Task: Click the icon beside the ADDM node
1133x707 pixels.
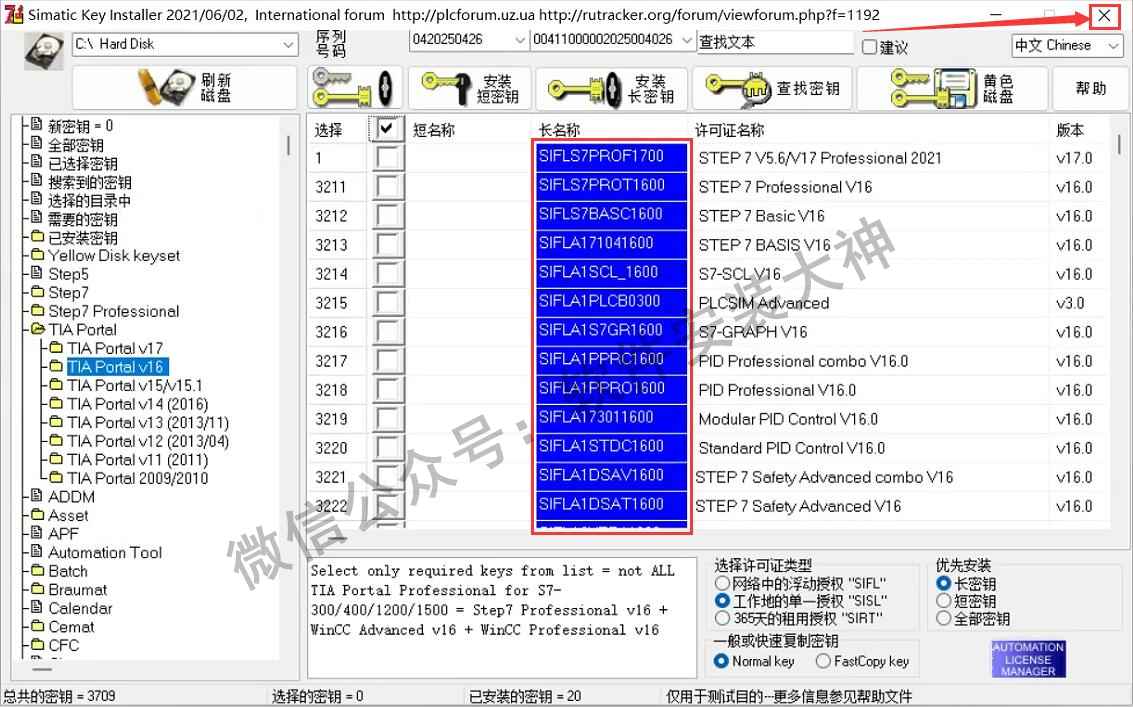Action: (x=38, y=496)
